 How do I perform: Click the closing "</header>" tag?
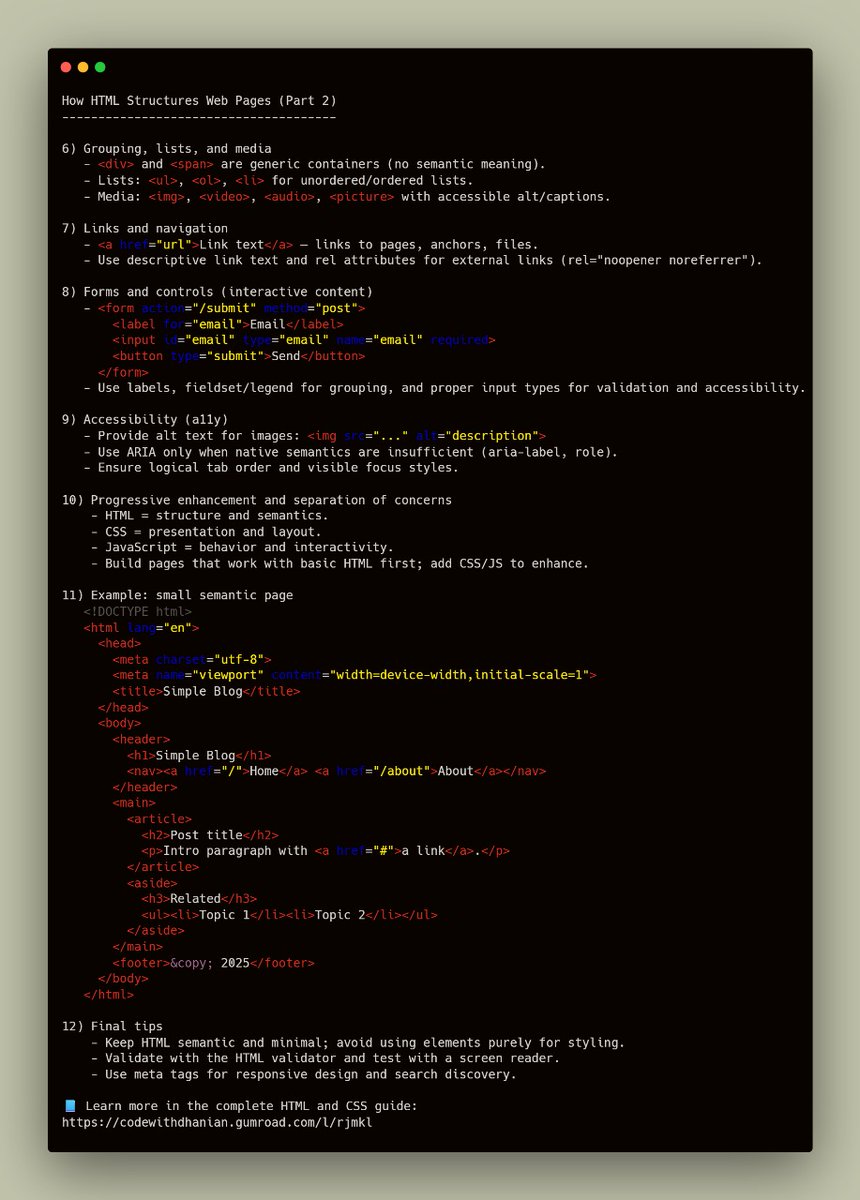point(144,787)
